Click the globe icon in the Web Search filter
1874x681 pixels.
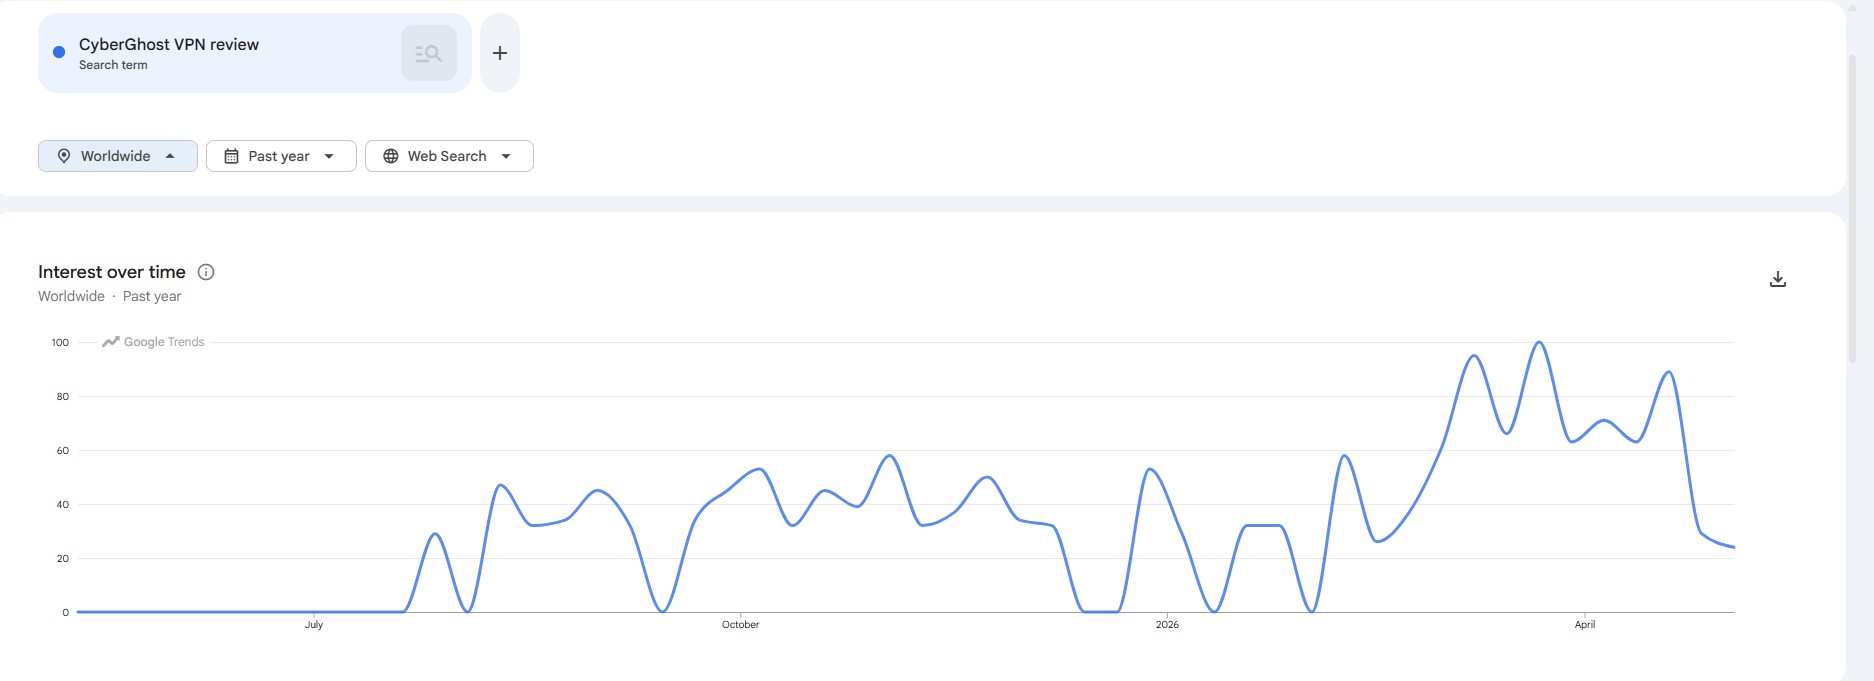[x=391, y=156]
